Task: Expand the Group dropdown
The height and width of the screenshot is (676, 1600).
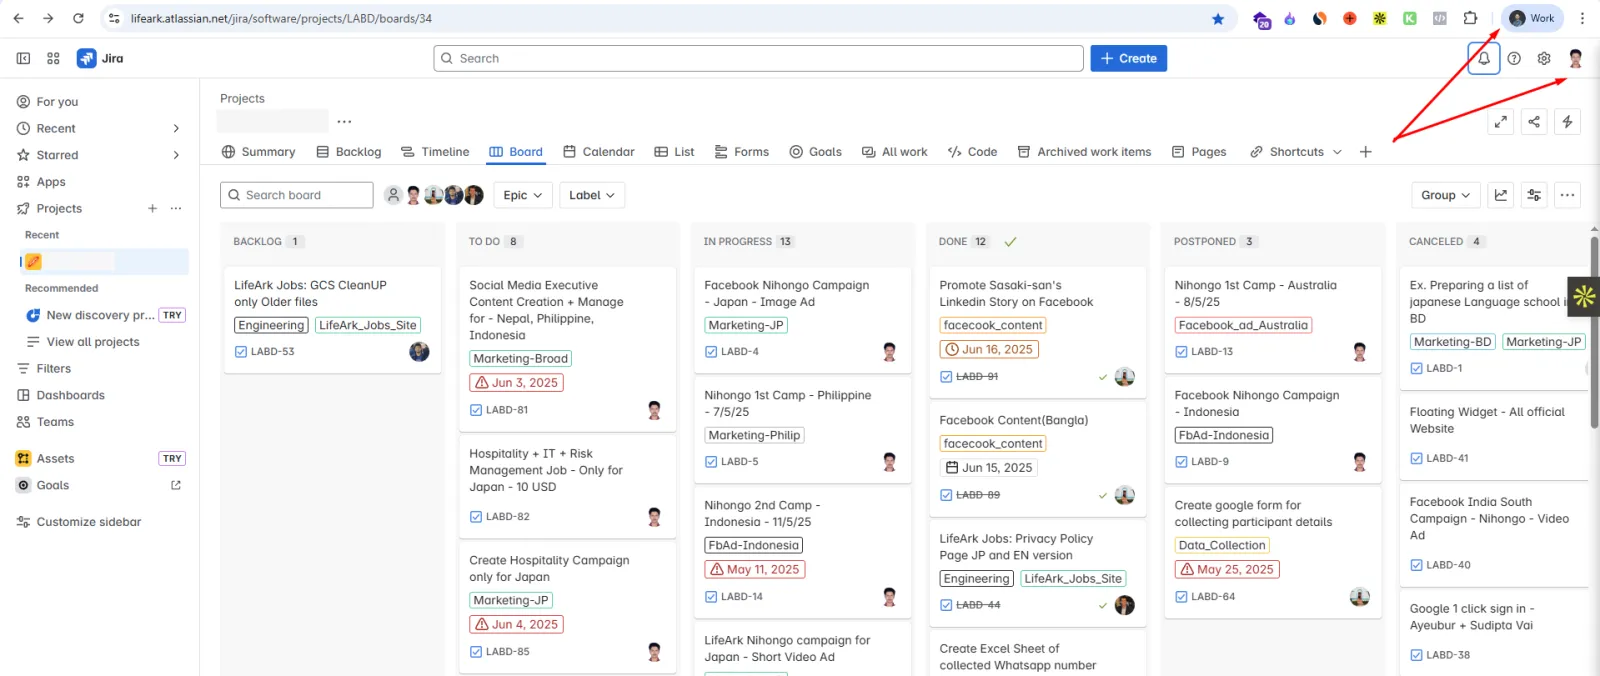Action: click(x=1446, y=195)
